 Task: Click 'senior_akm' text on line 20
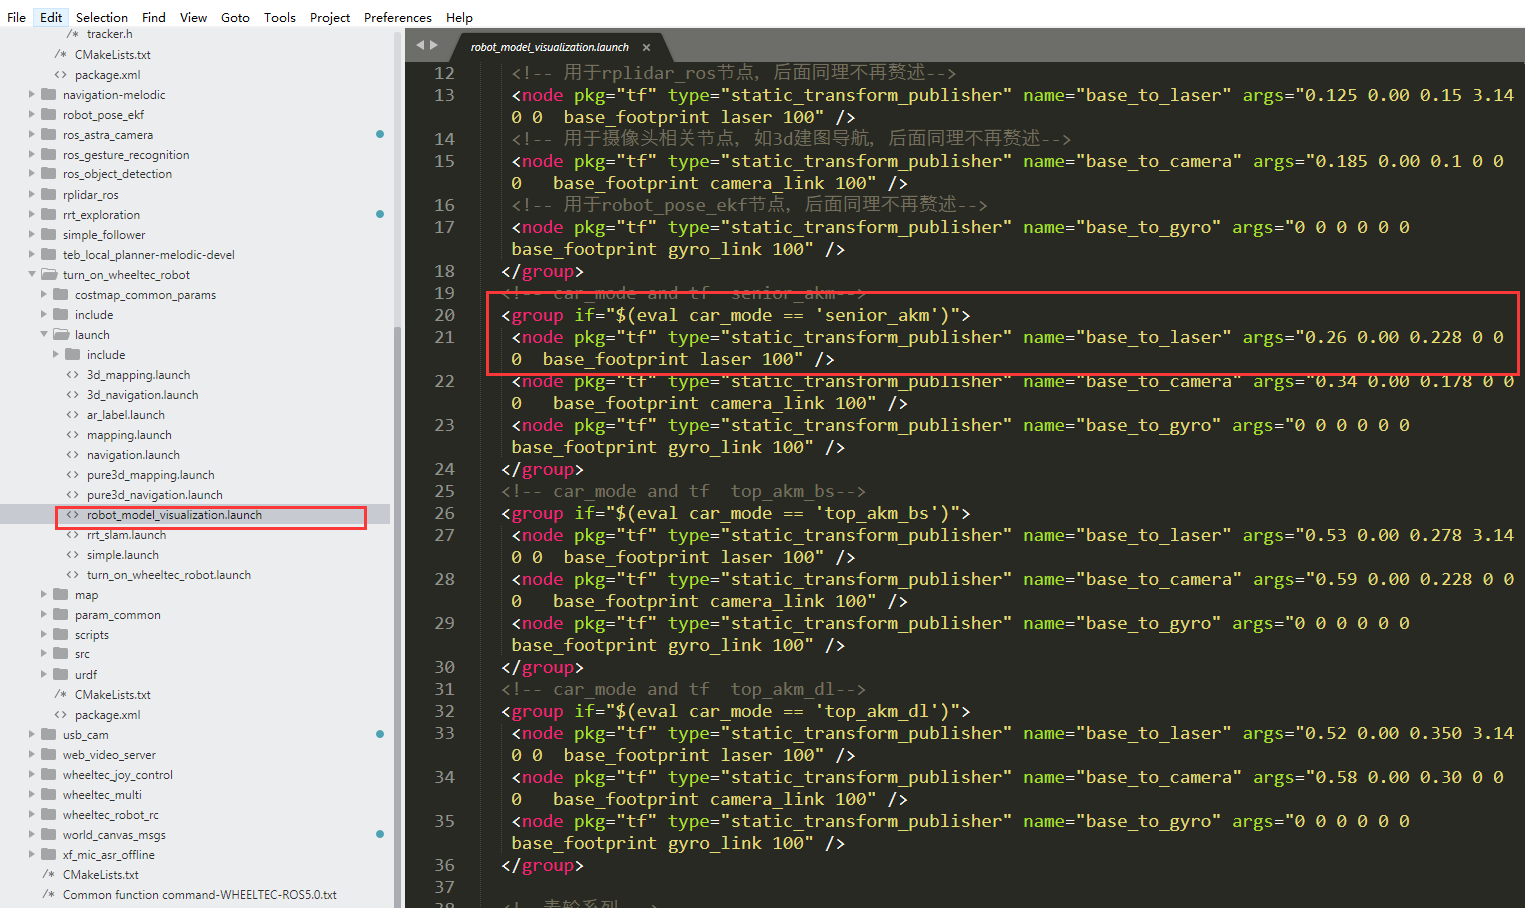[x=876, y=315]
